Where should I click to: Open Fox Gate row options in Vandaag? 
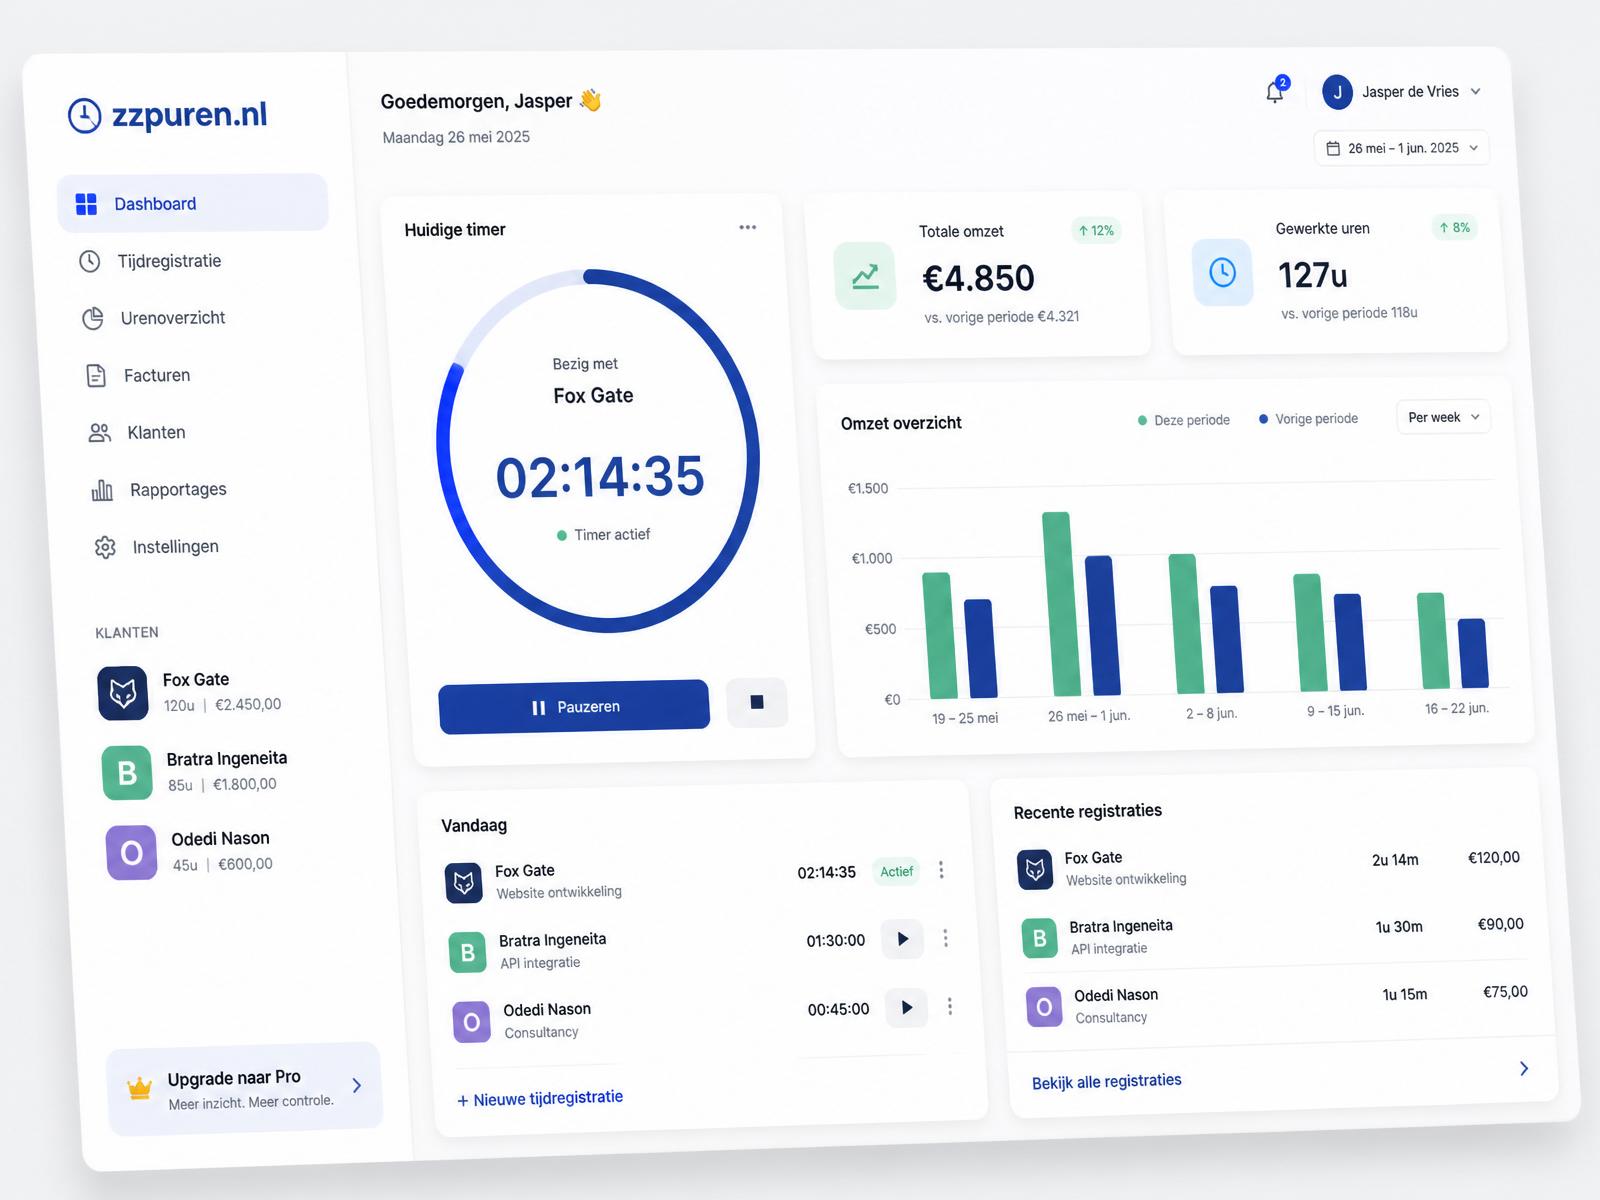click(941, 870)
